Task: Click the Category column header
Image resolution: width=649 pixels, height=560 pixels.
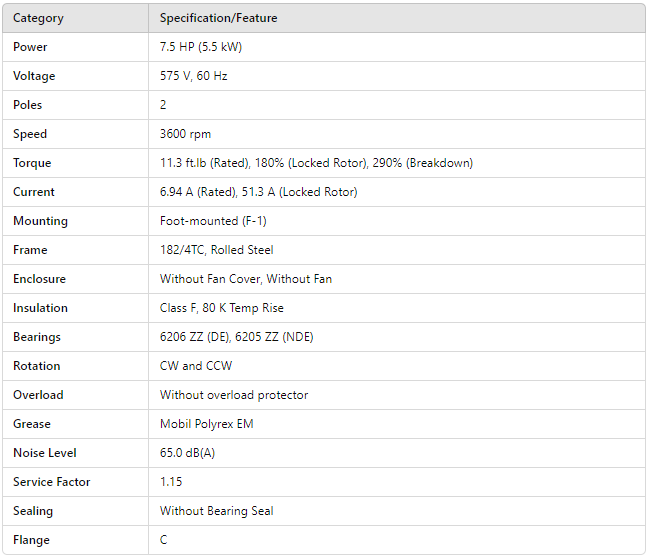Action: pos(39,18)
